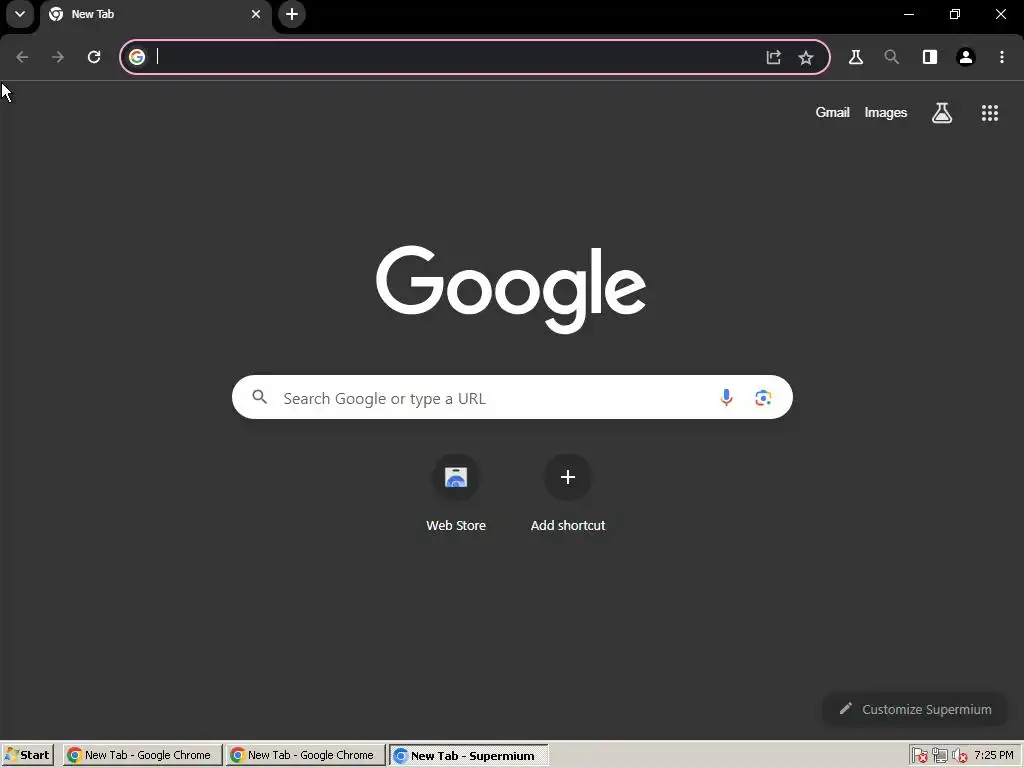Click the security flag tray icon
The width and height of the screenshot is (1024, 768).
[920, 756]
